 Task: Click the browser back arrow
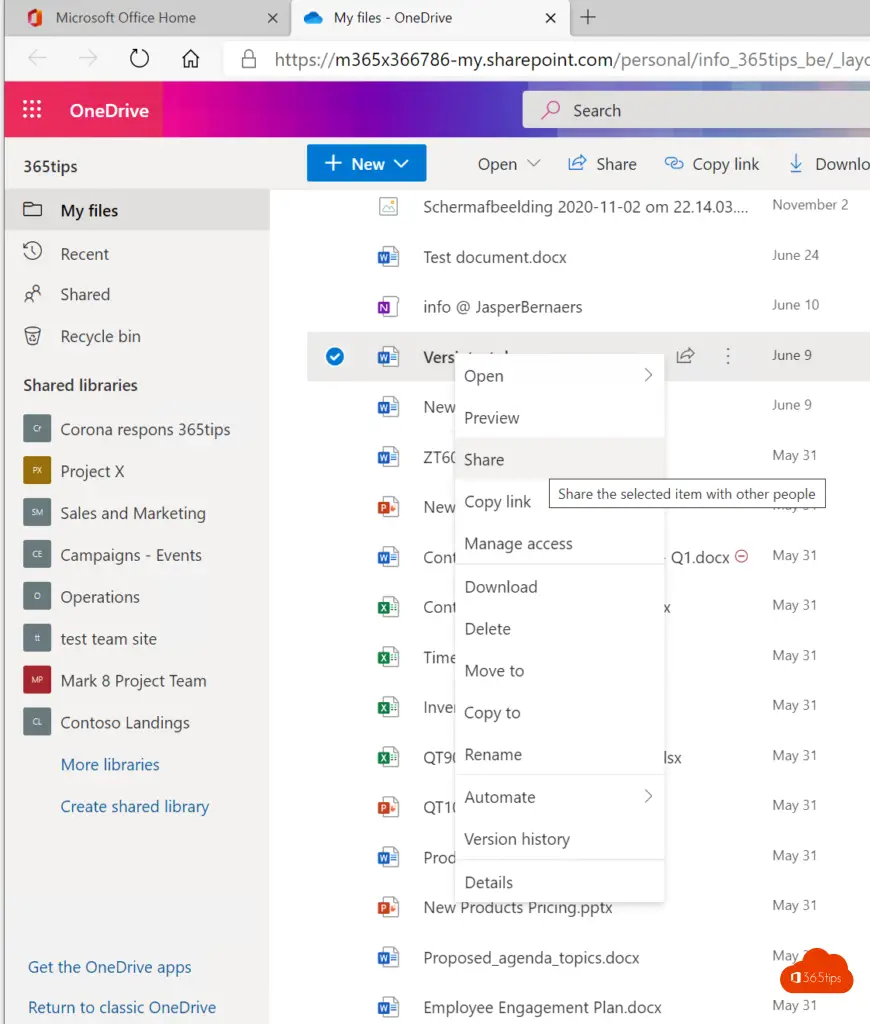point(37,59)
